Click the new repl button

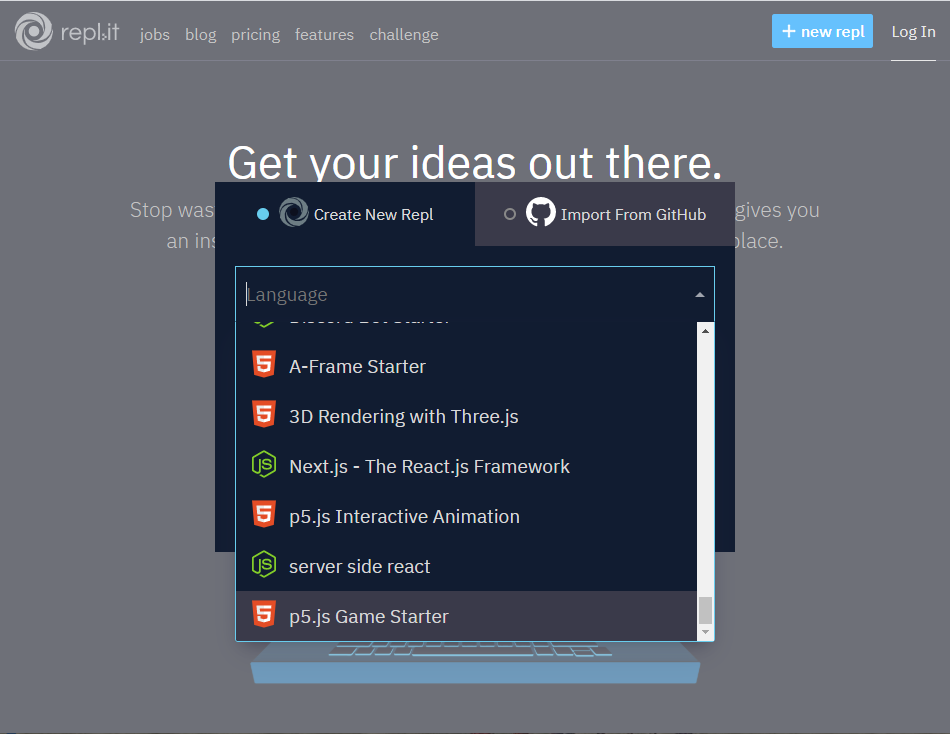[x=822, y=31]
